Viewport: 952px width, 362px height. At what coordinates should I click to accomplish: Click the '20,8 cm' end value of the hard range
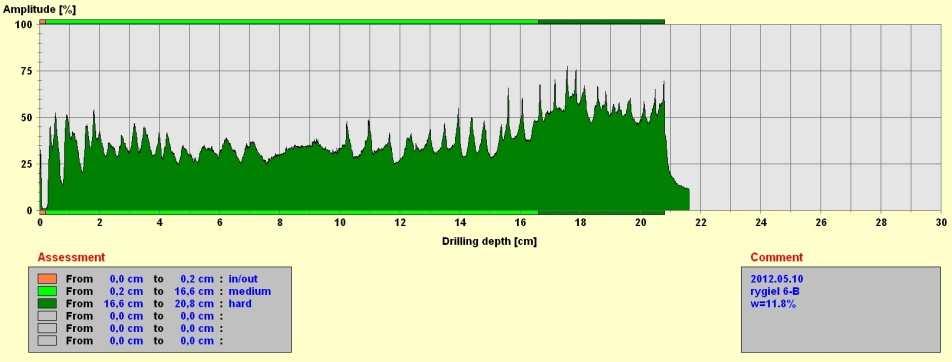194,303
